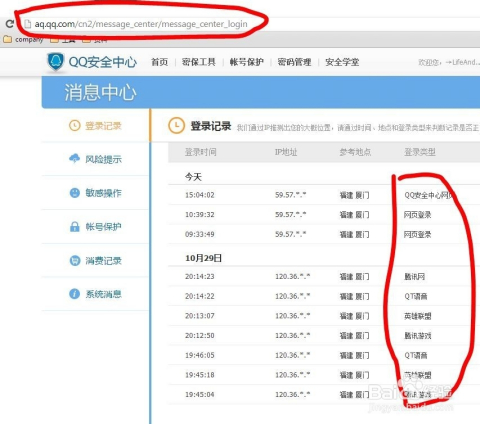Screen dimensions: 480x424
Task: Click the QQ安全中心网页 login type entry
Action: click(429, 195)
